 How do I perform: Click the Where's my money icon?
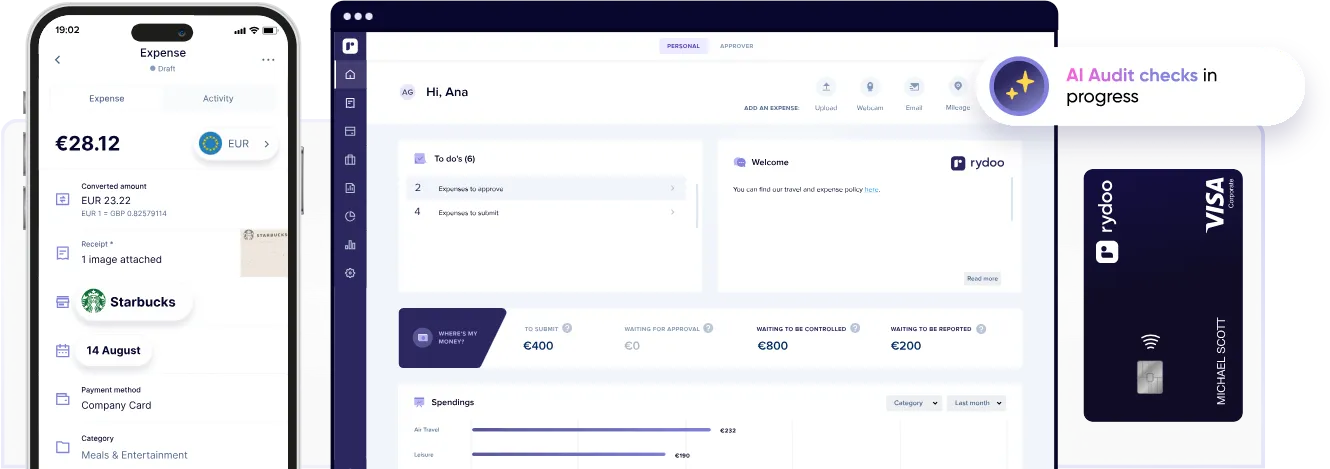[422, 338]
